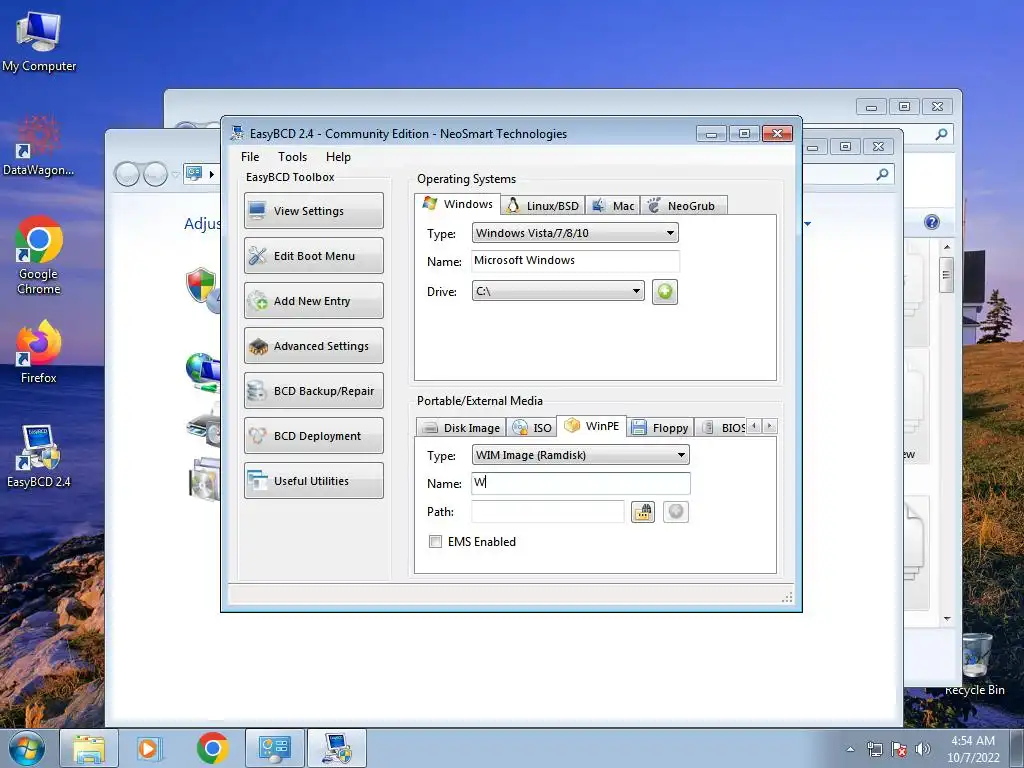Enable the EMS Enabled checkbox
The image size is (1024, 768).
point(435,541)
